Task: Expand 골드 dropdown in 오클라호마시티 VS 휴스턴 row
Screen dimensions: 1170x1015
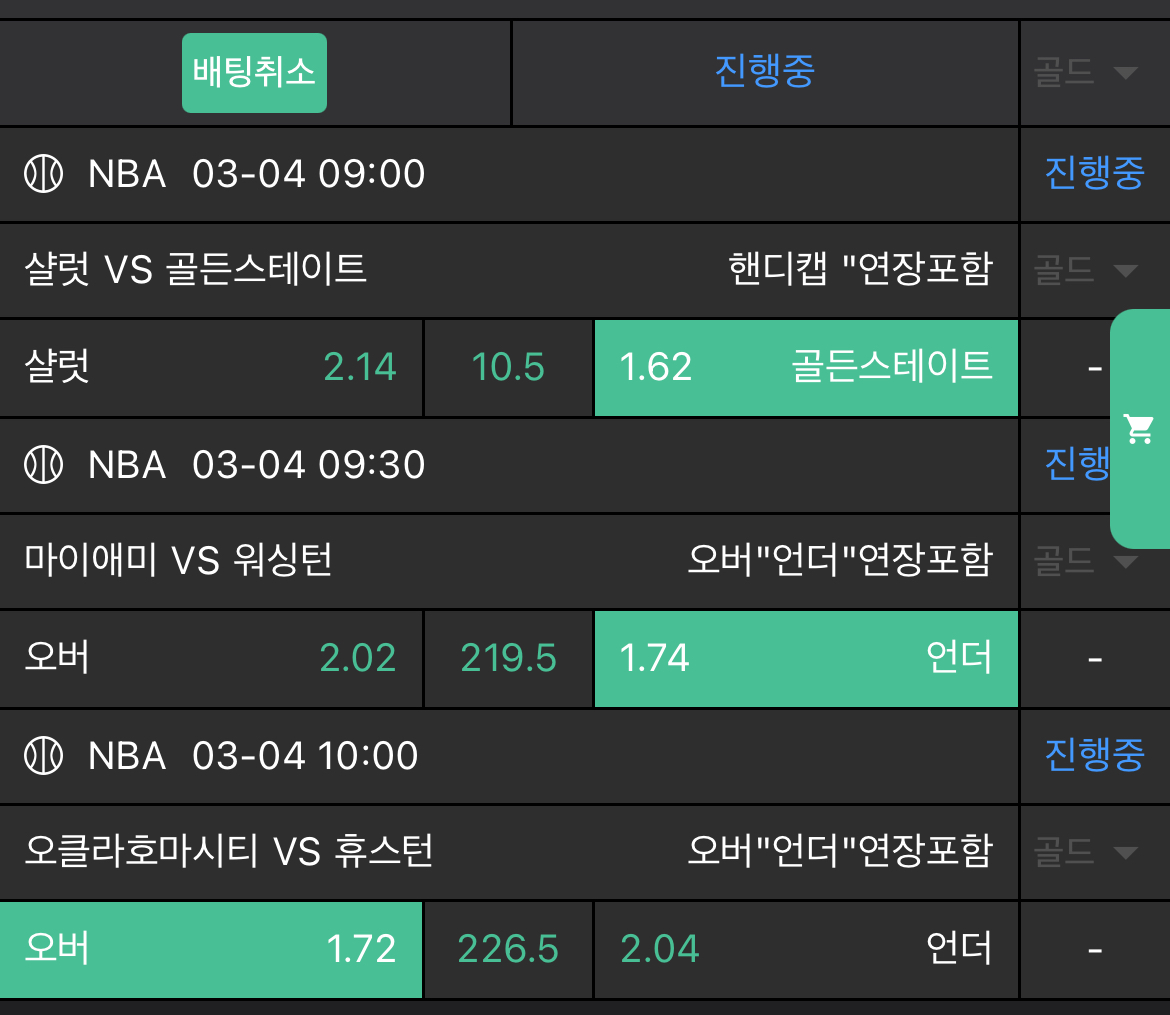Action: [1086, 852]
